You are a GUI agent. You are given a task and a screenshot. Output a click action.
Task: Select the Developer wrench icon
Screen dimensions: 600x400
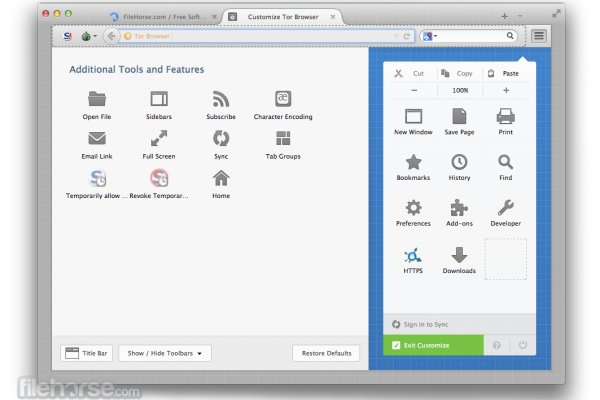click(505, 207)
